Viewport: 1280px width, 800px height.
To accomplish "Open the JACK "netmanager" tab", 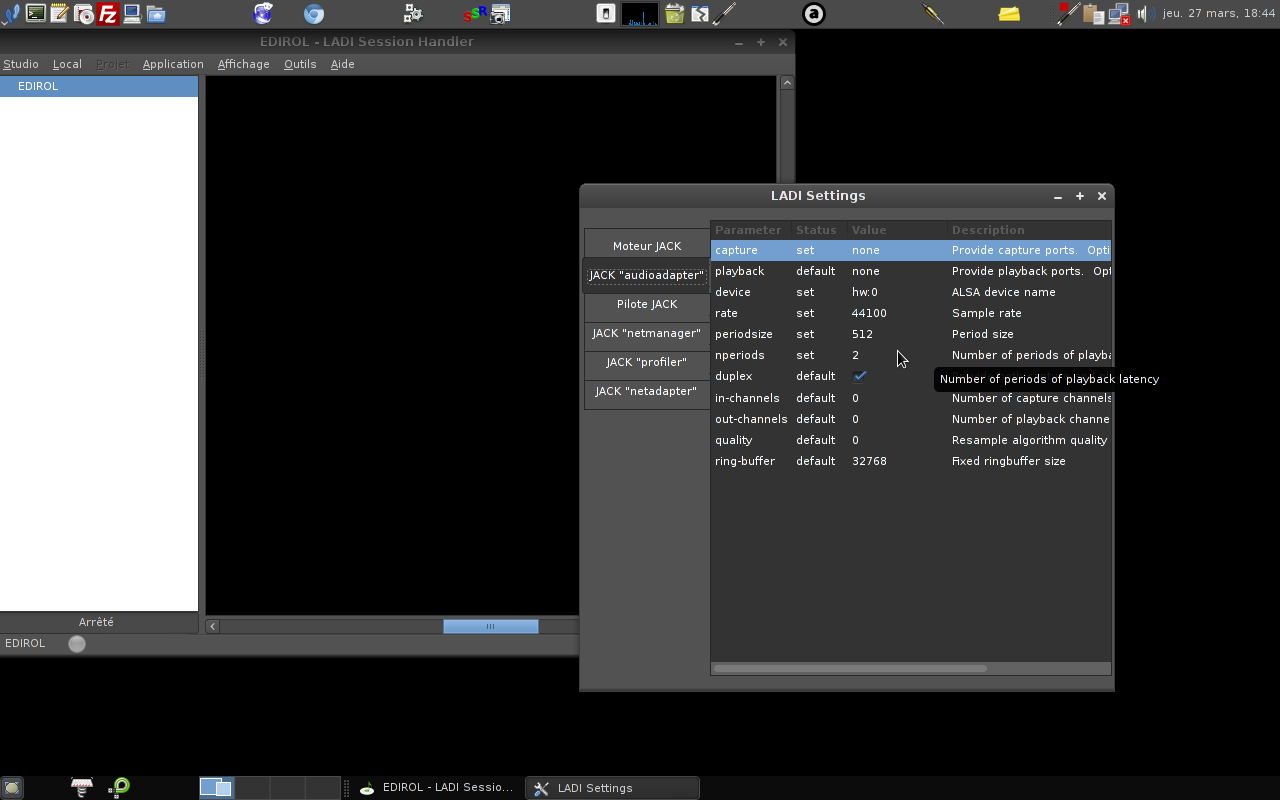I will pos(647,333).
